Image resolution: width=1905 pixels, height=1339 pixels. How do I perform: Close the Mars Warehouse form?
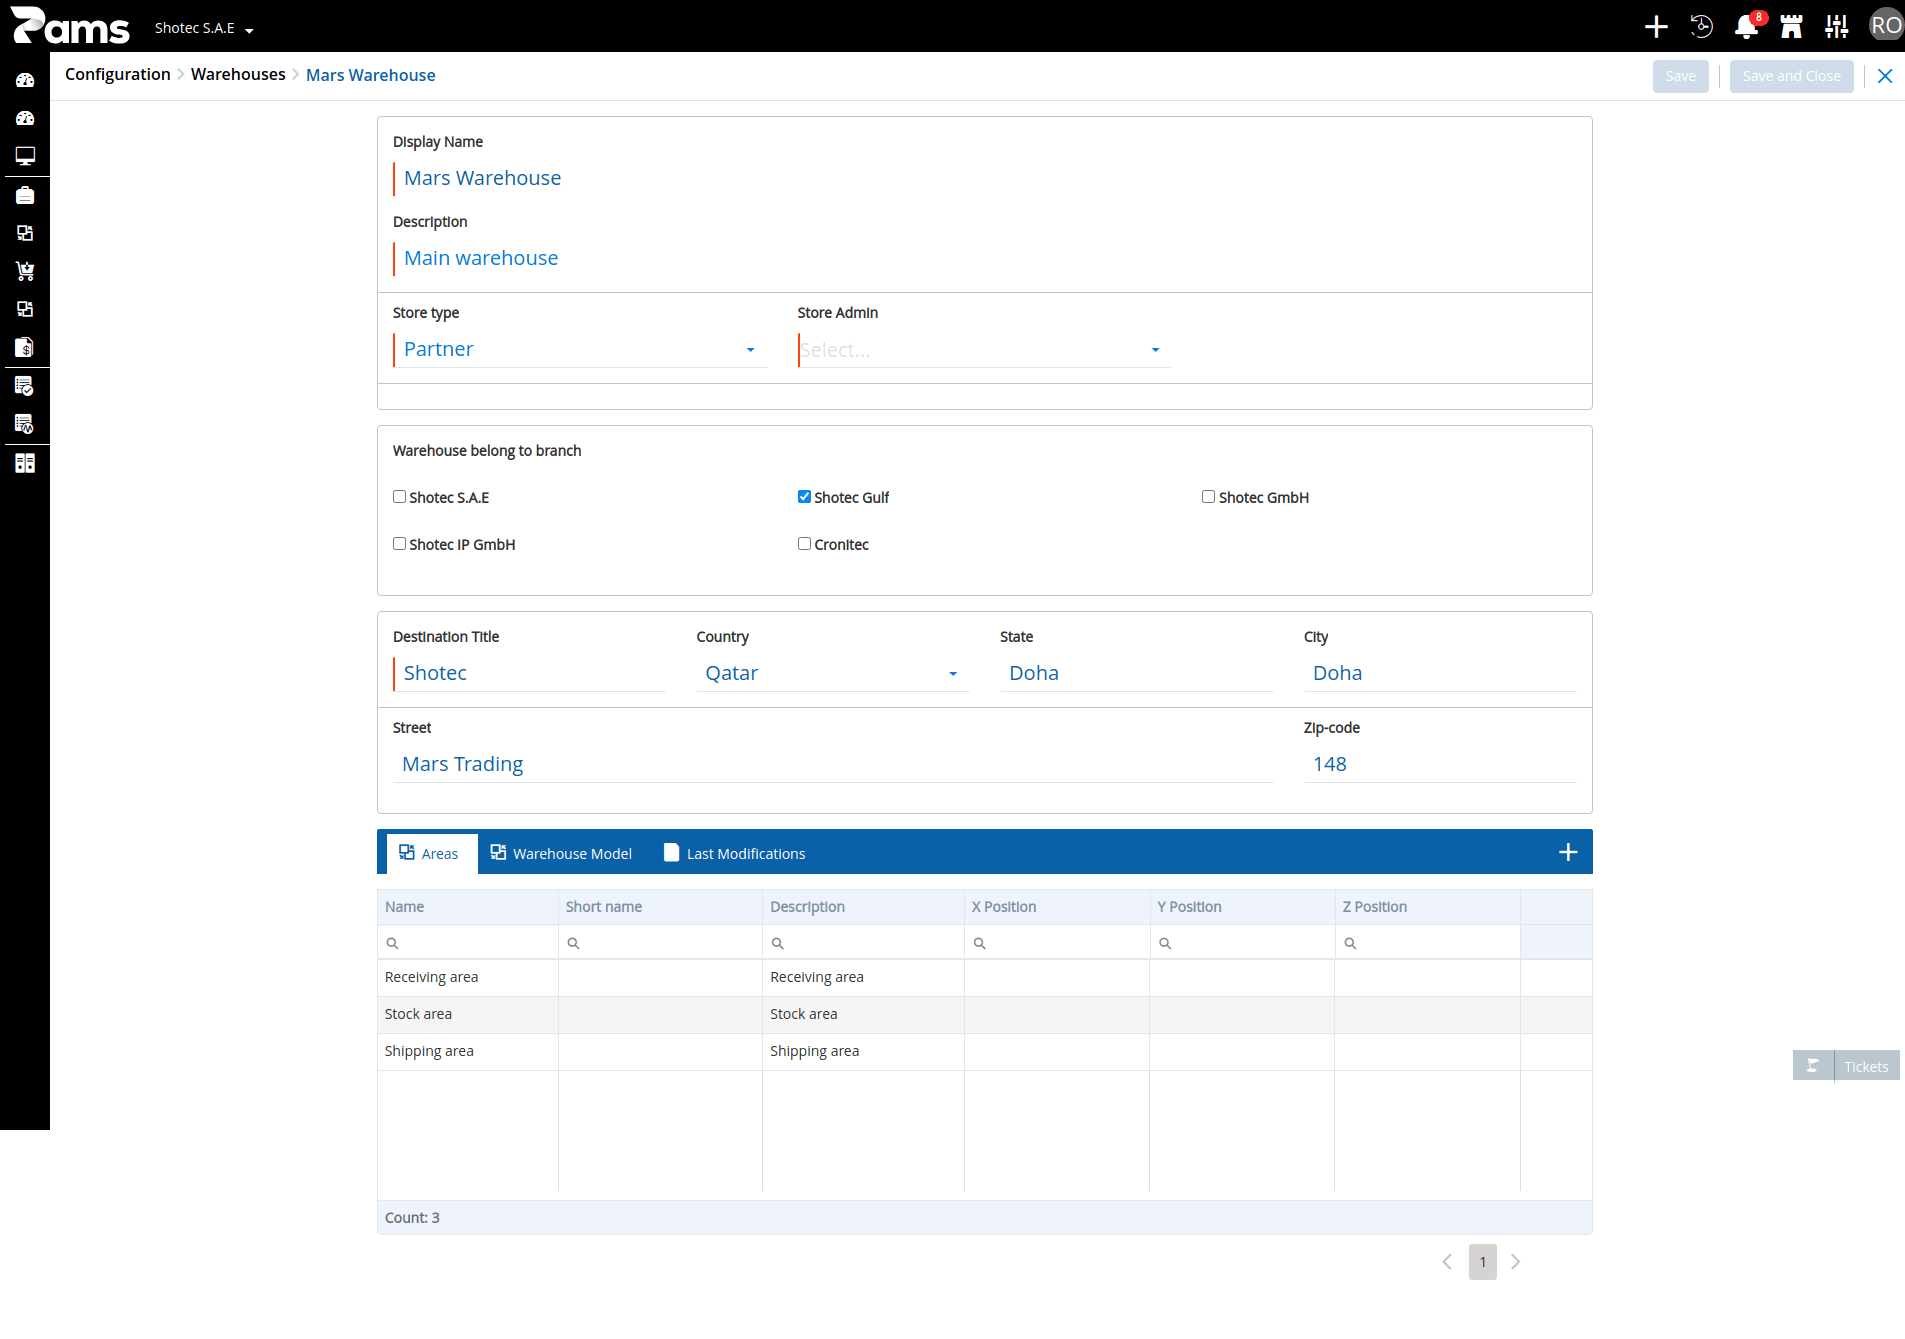click(x=1885, y=76)
